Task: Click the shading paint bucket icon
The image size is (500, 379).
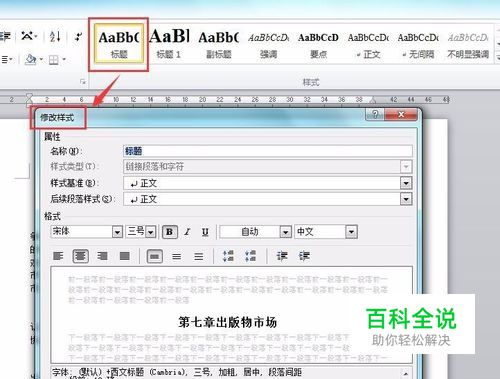Action: click(31, 60)
